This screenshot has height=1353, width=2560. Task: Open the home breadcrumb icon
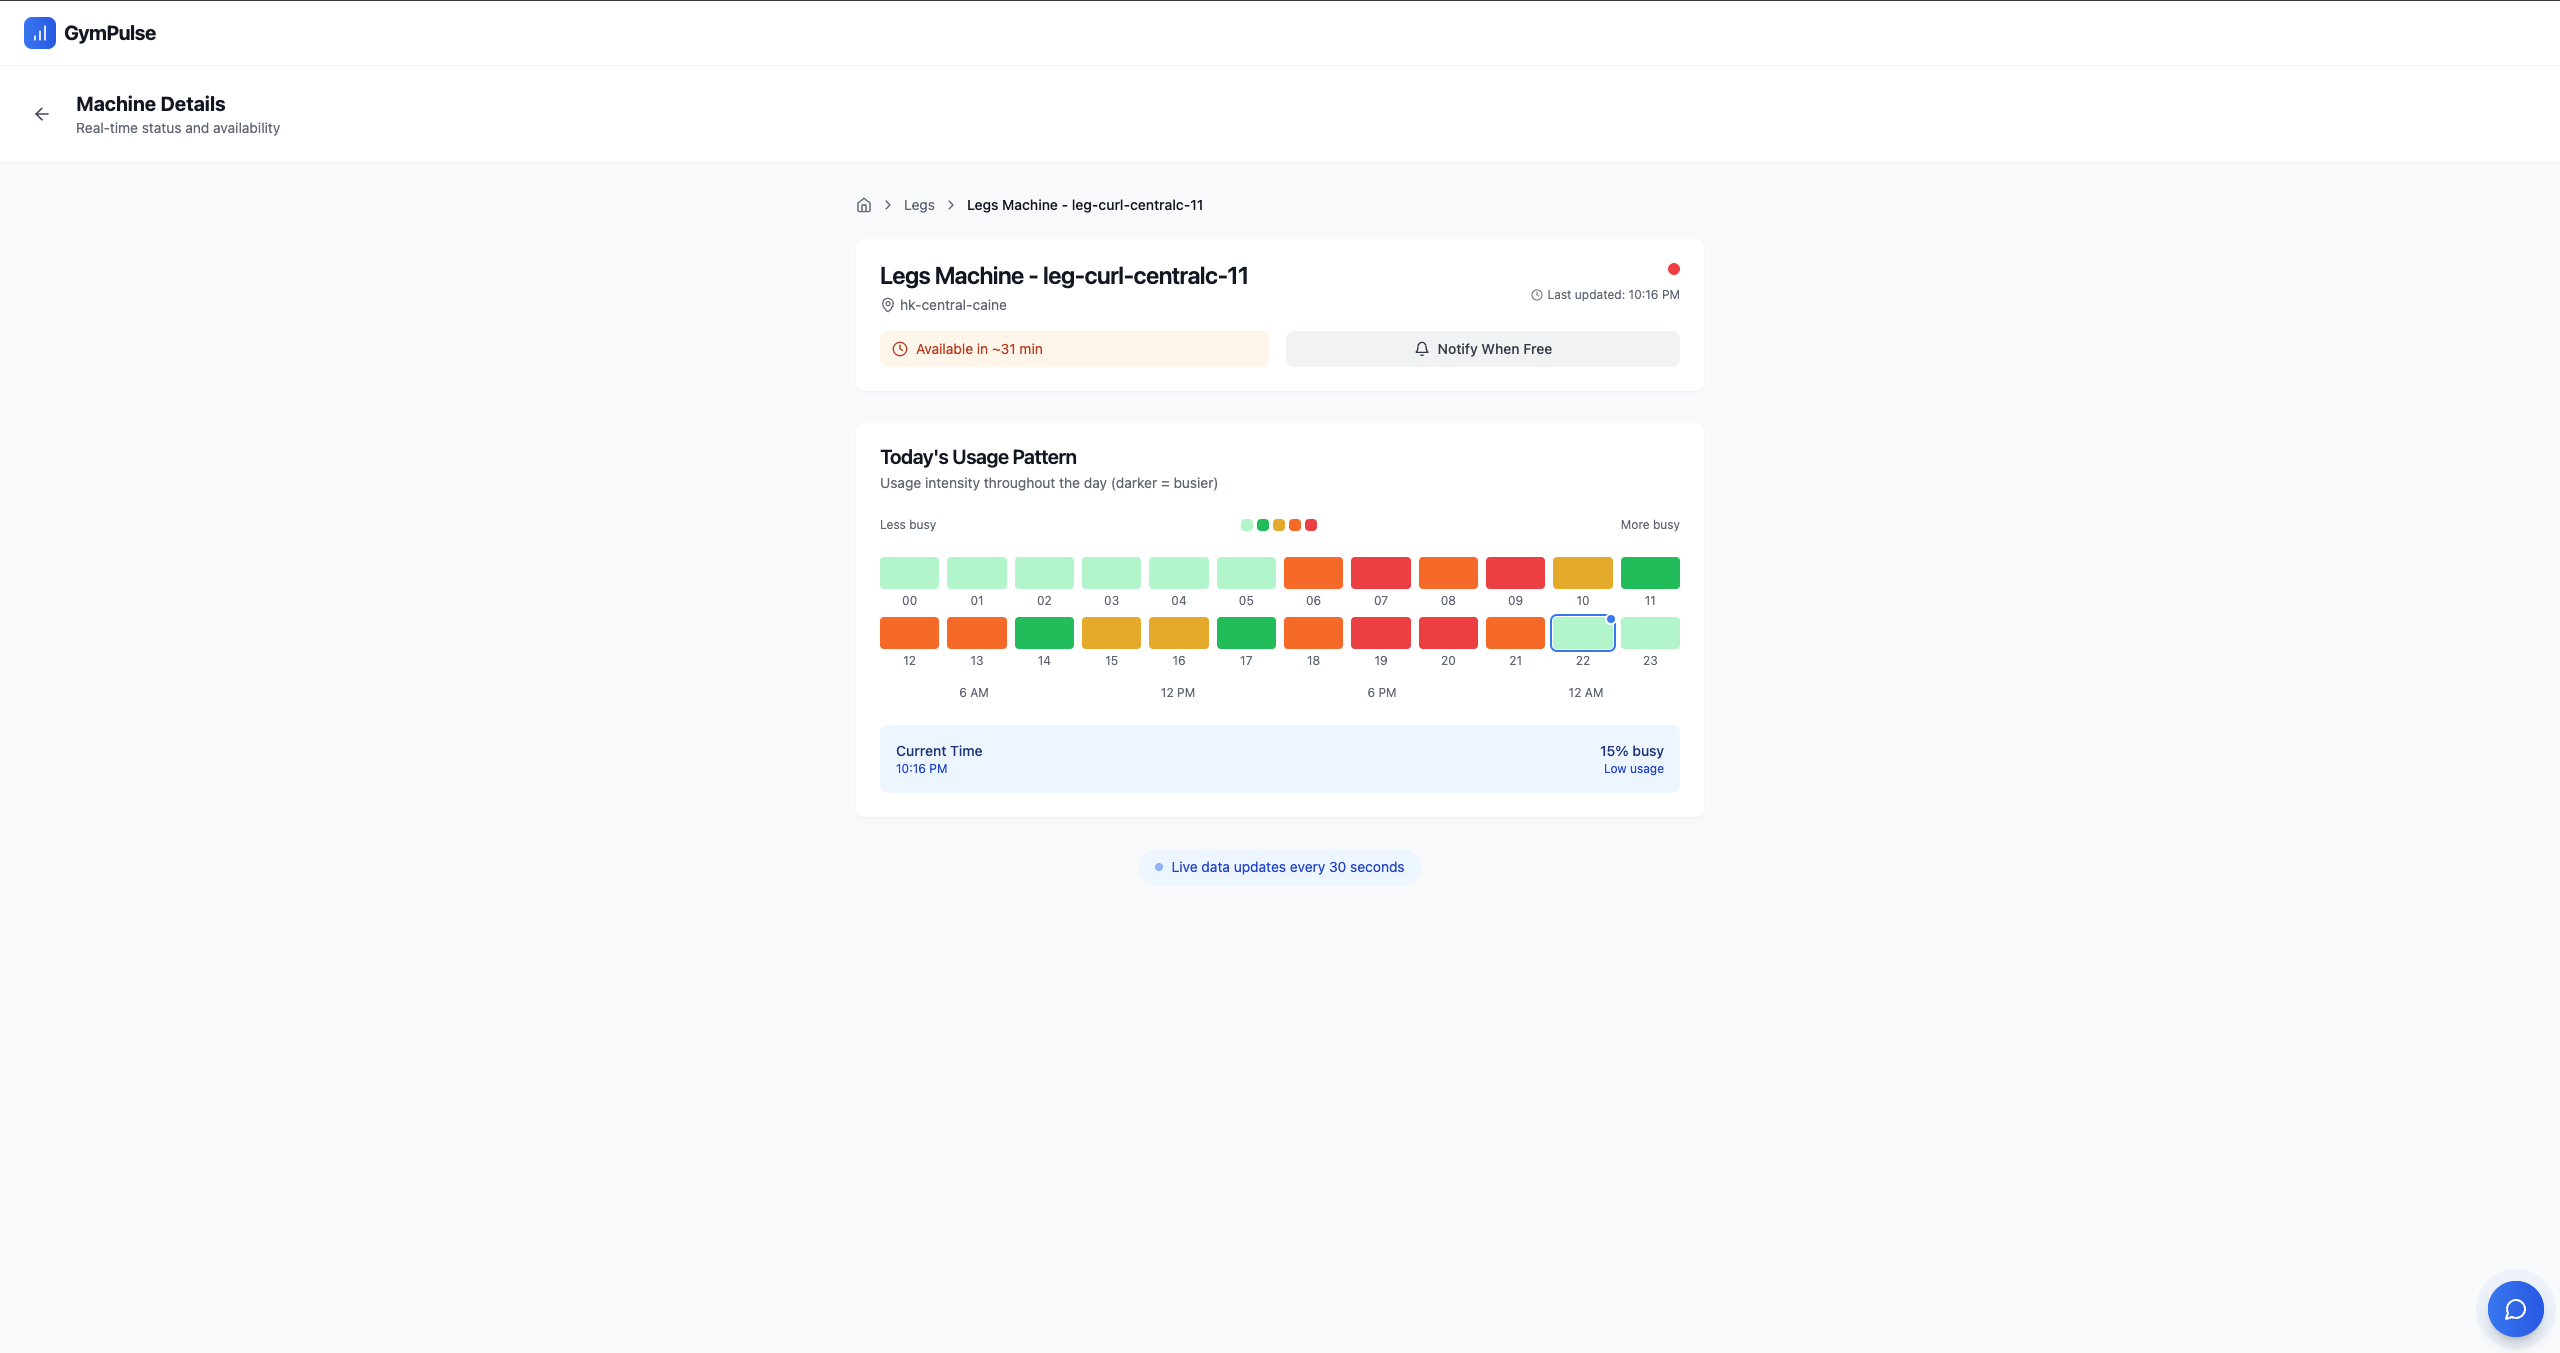pyautogui.click(x=864, y=205)
